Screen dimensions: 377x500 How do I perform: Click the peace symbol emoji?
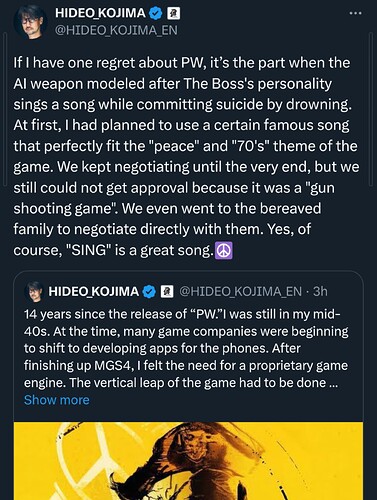[x=224, y=251]
